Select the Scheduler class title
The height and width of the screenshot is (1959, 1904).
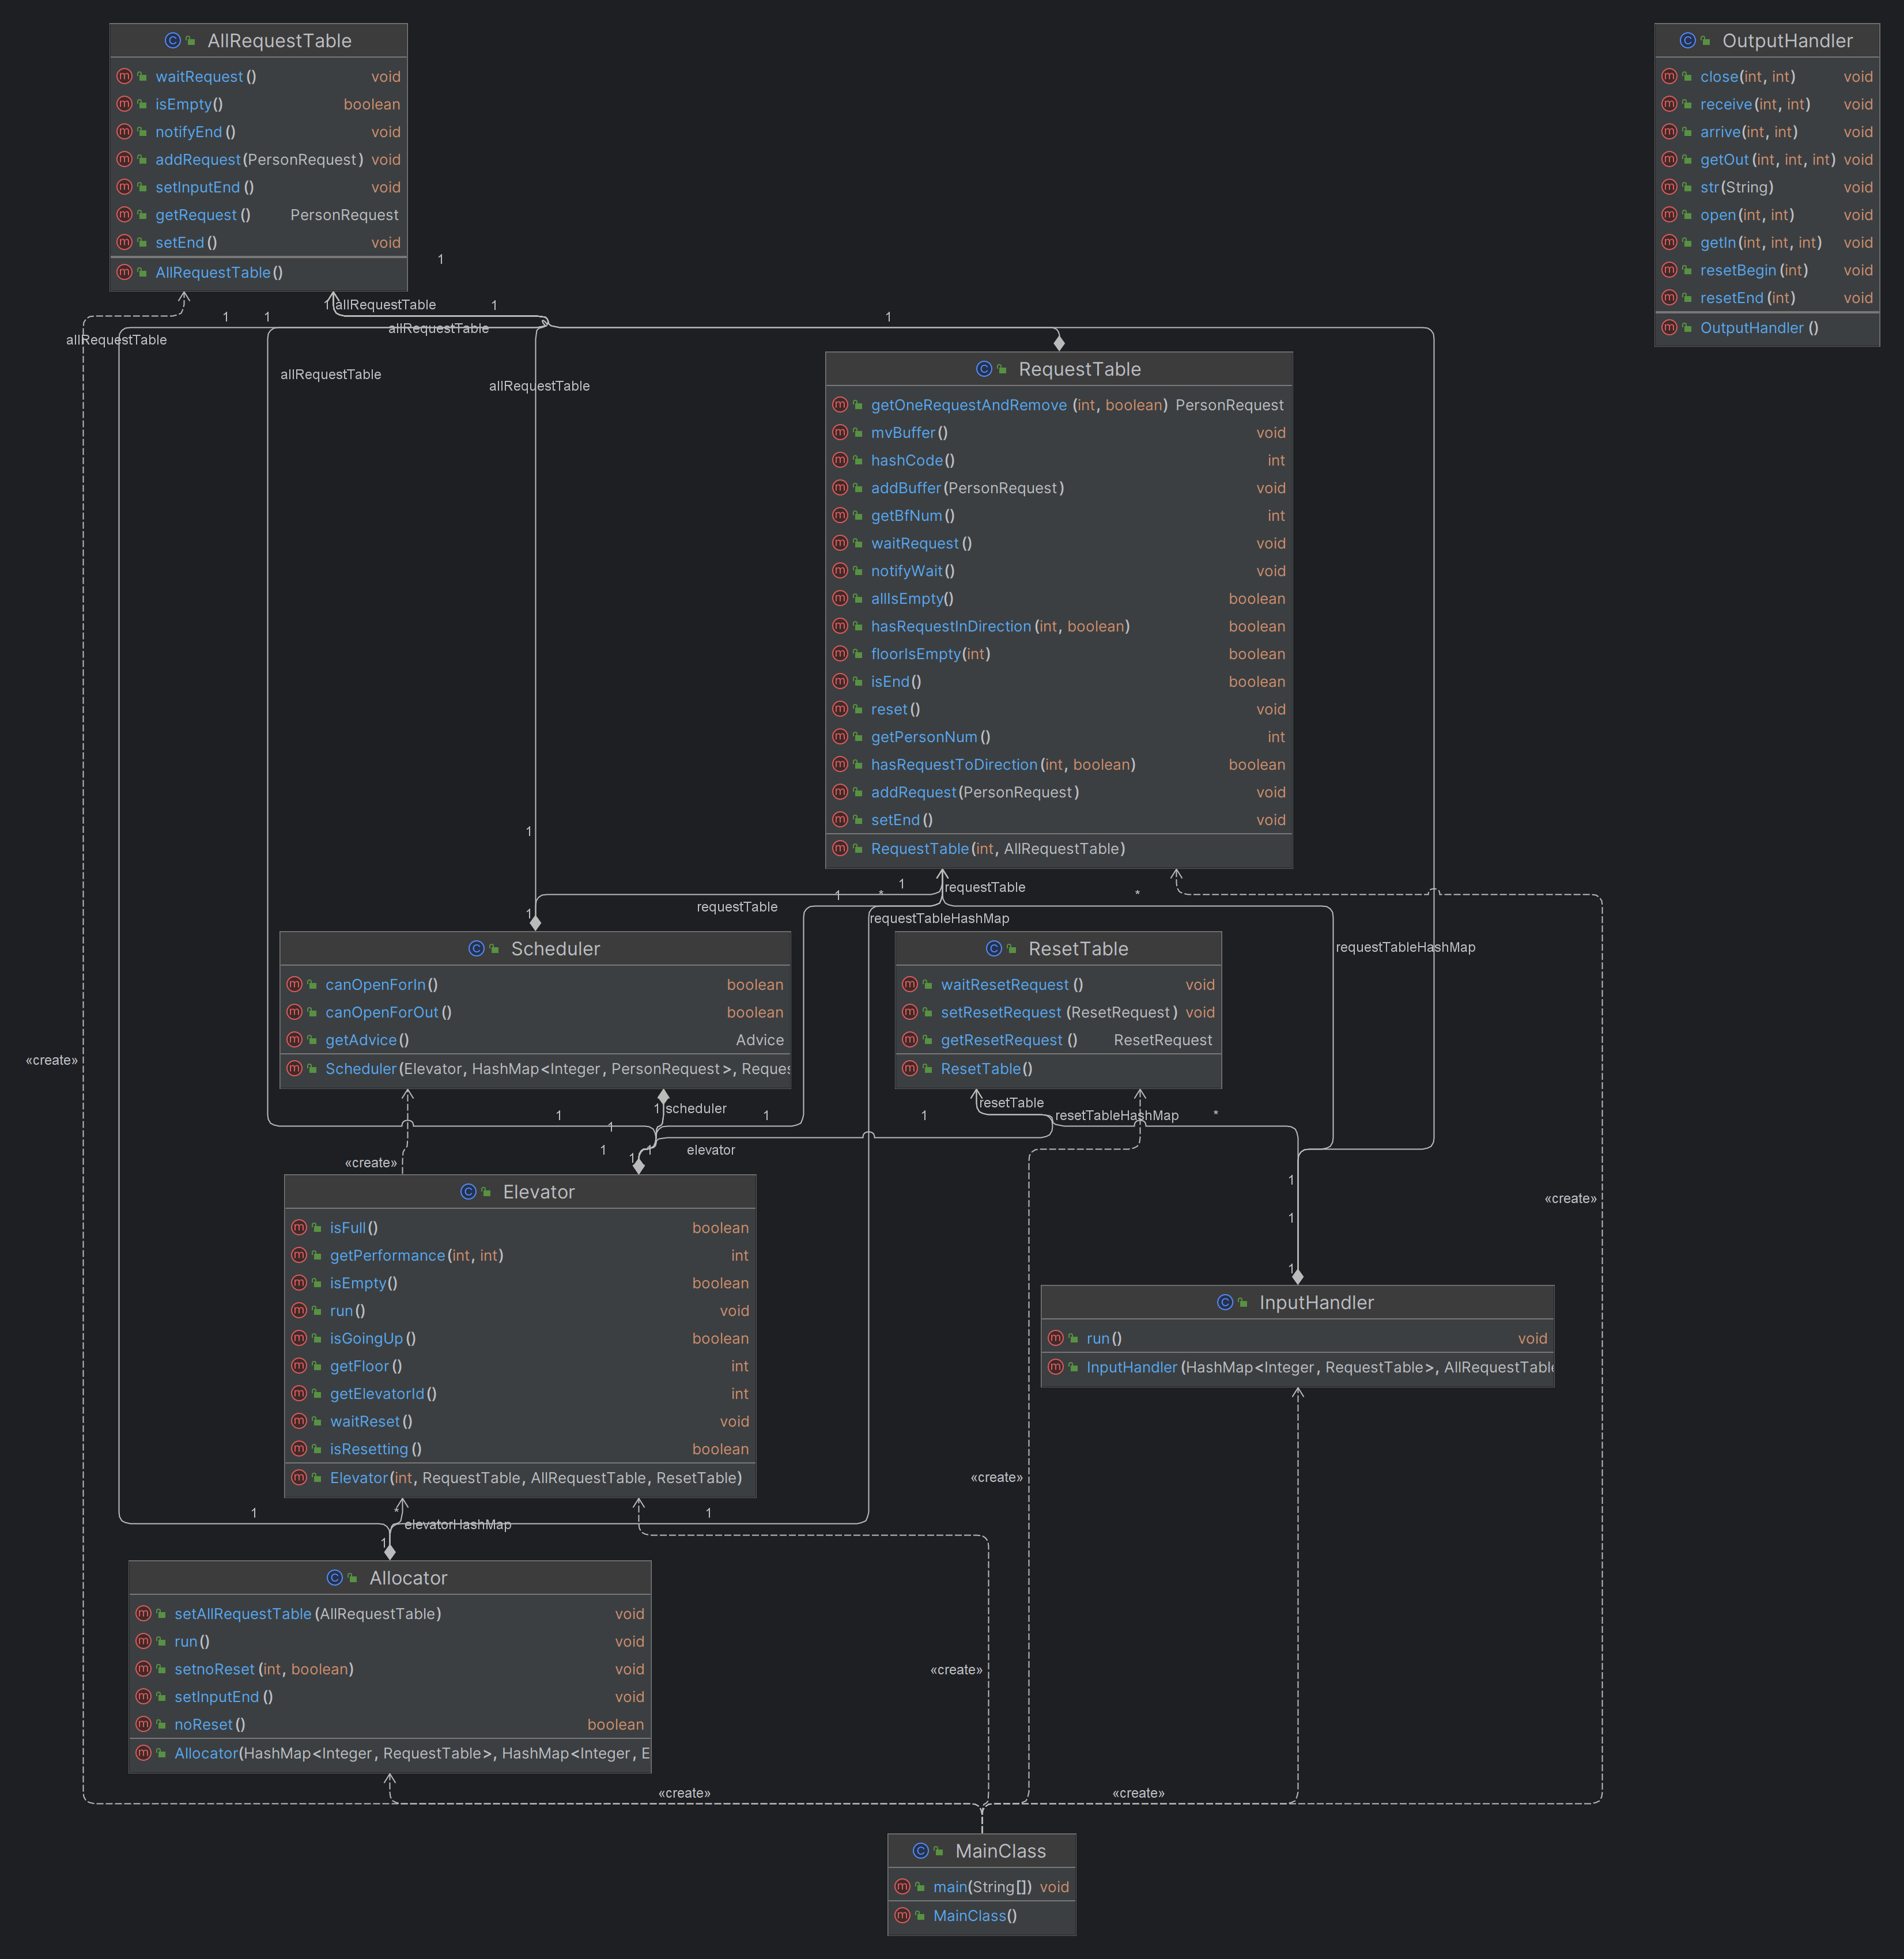click(x=555, y=949)
